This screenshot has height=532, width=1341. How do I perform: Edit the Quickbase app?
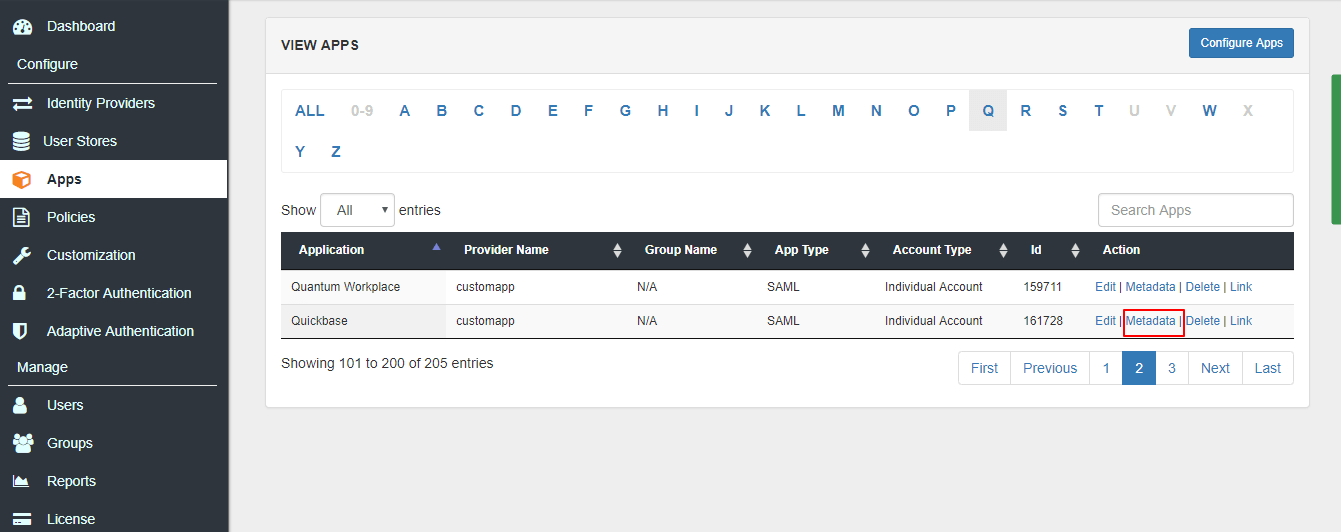coord(1105,321)
